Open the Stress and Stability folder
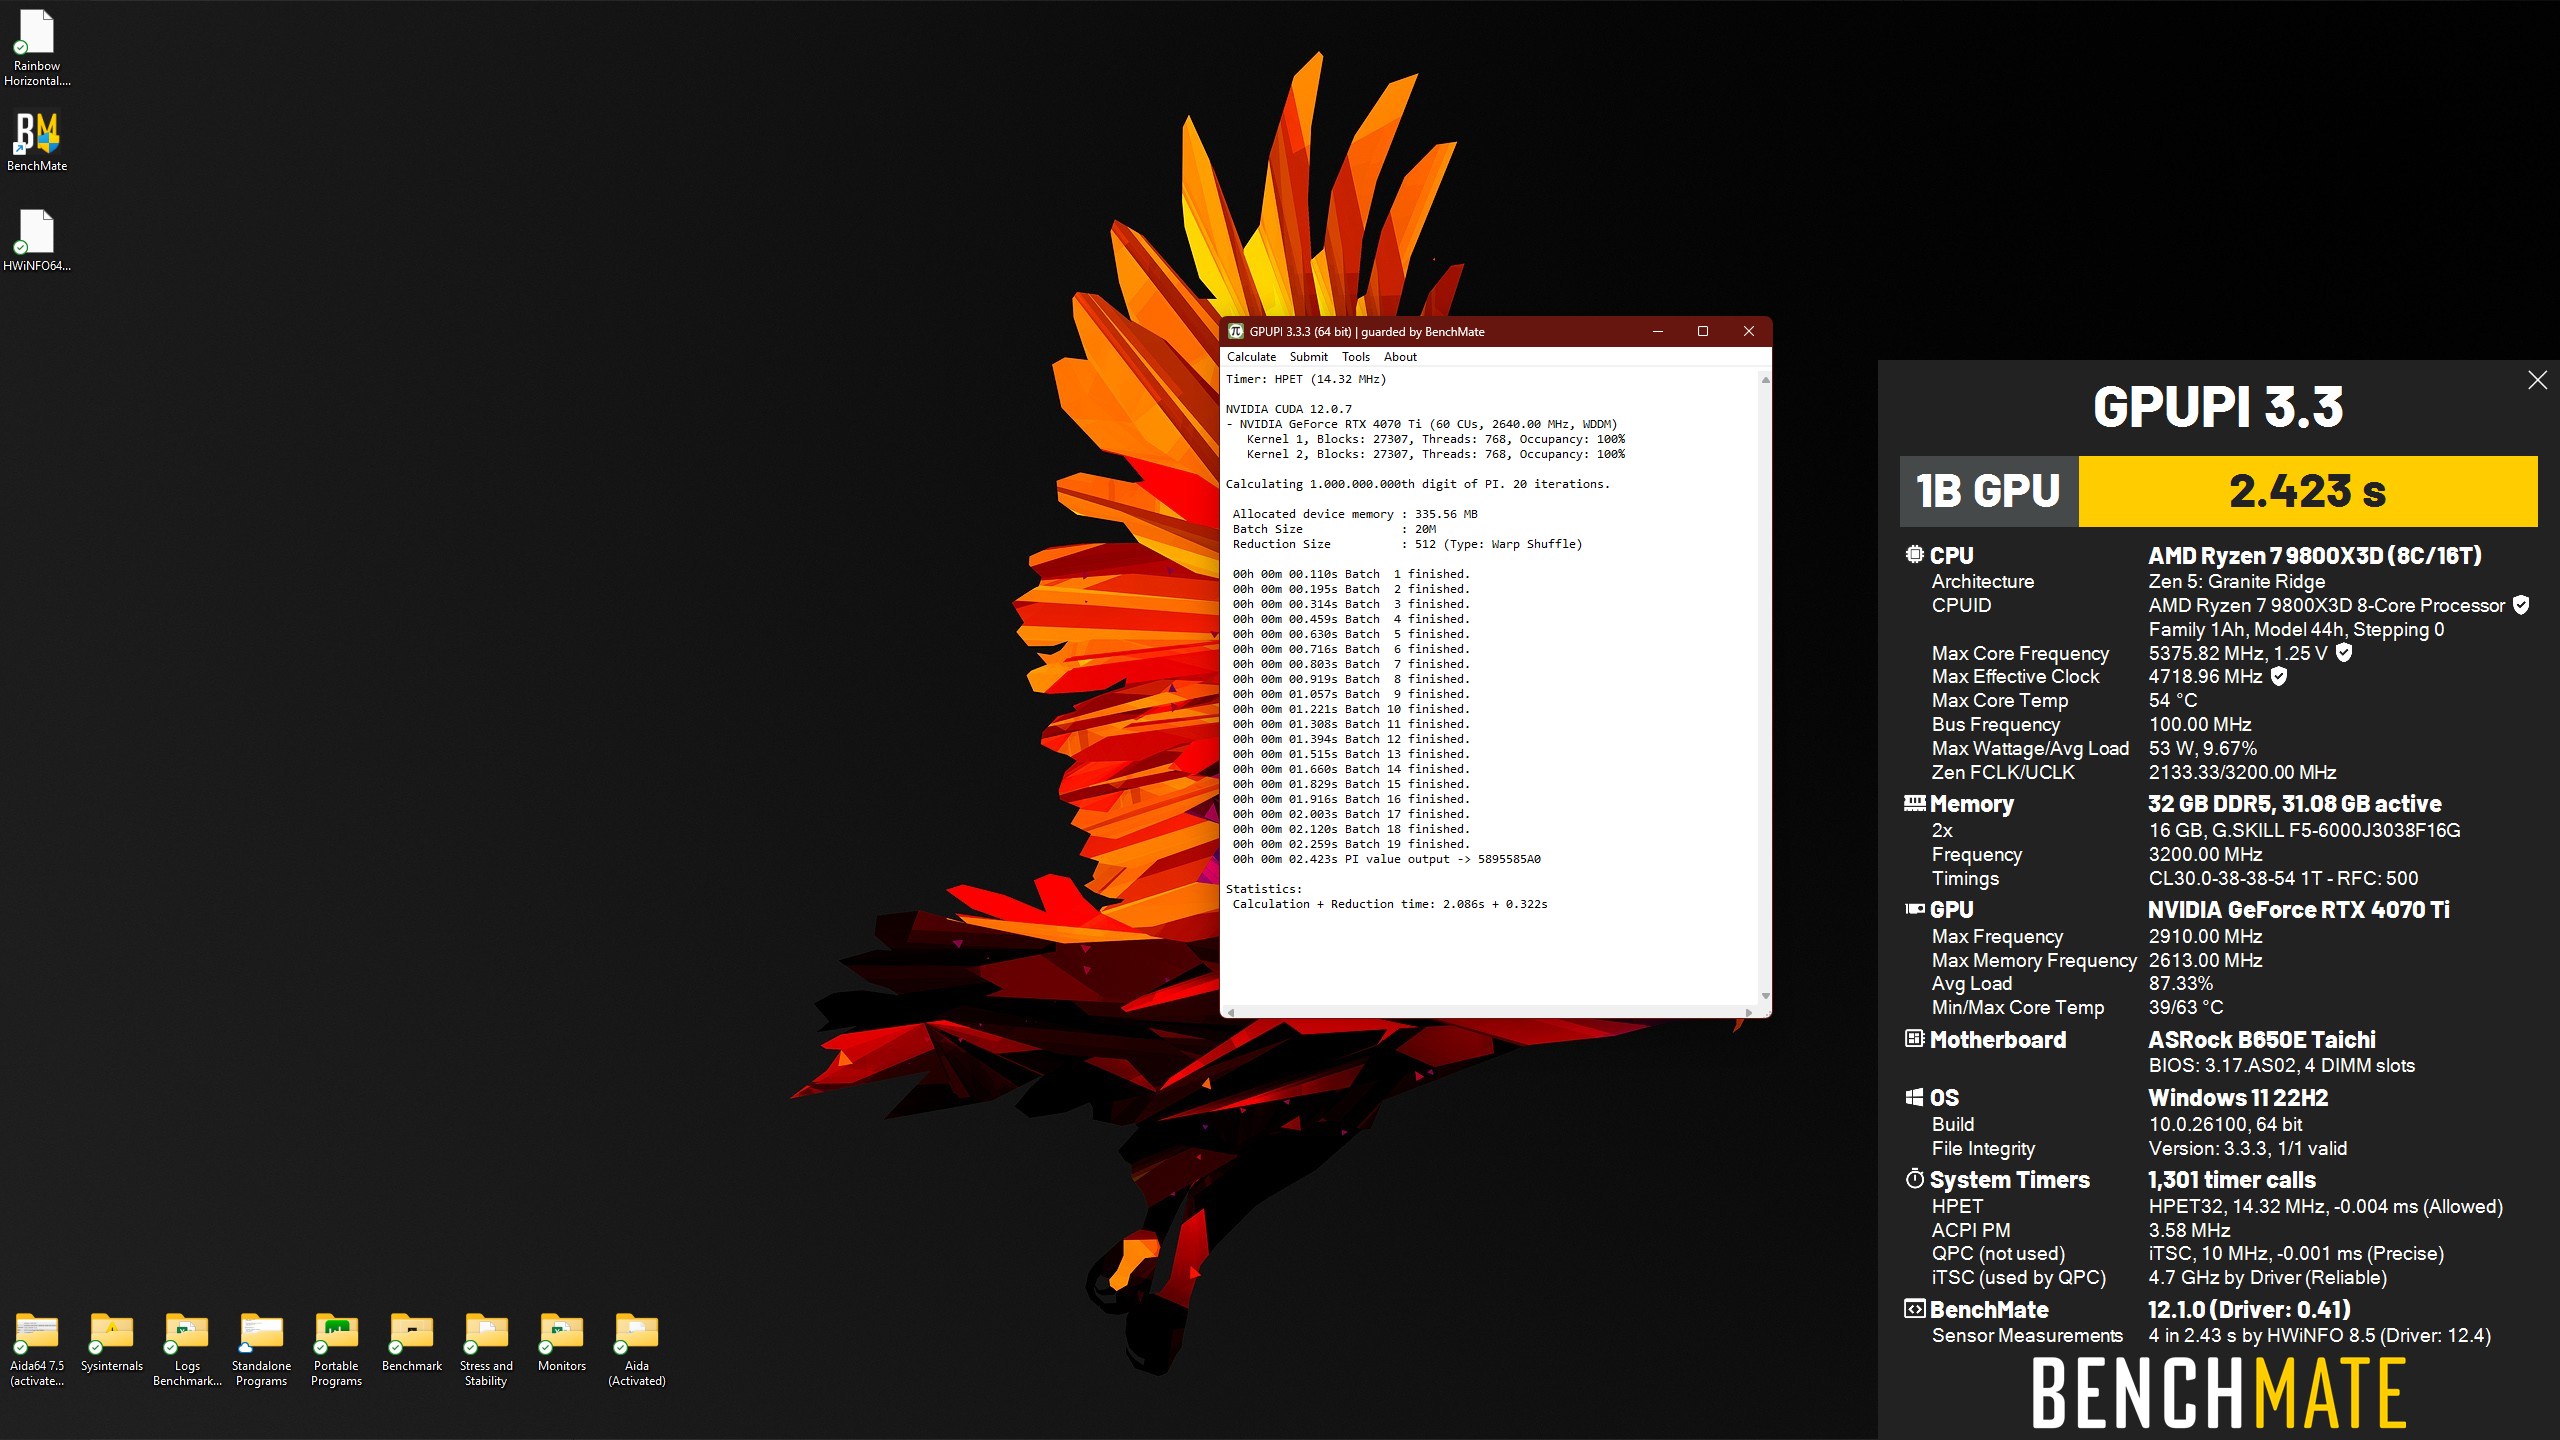Viewport: 2560px width, 1440px height. tap(487, 1350)
